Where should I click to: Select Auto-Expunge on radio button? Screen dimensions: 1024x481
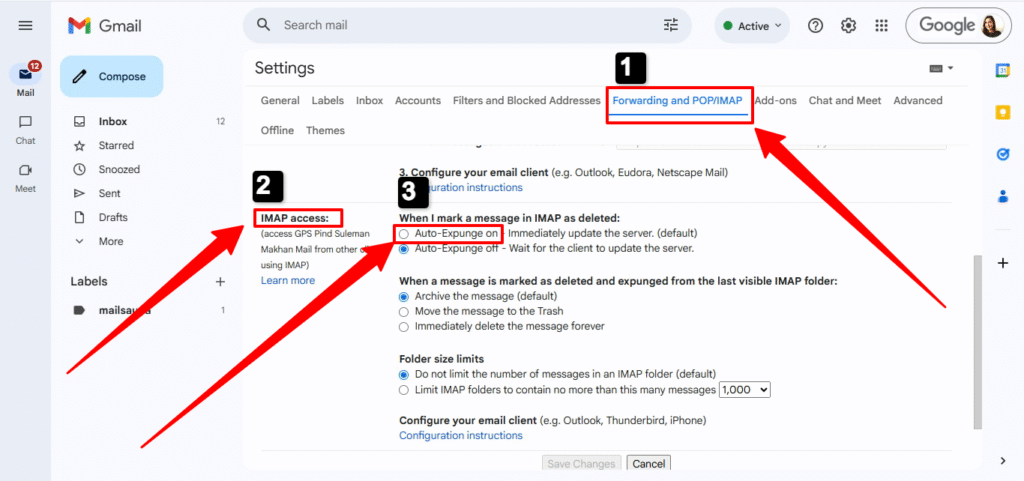[404, 233]
